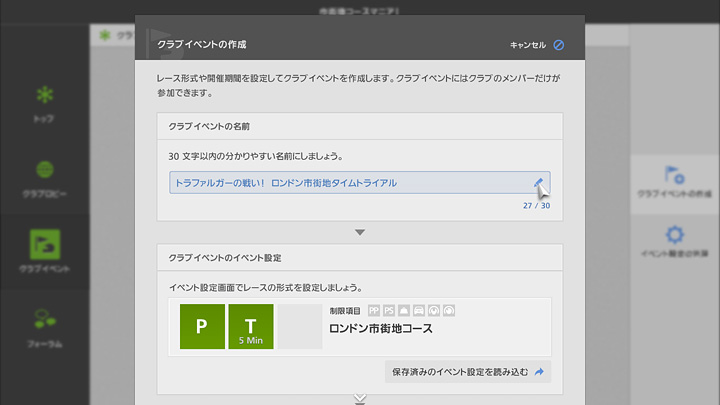Click the last circular restriction icon
720x405 pixels.
click(x=449, y=311)
